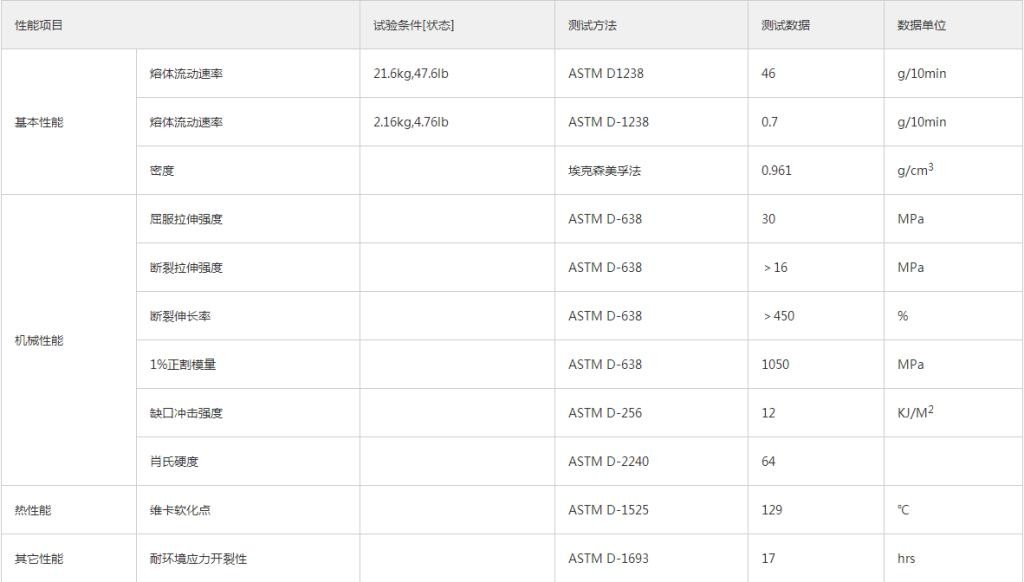Viewport: 1024px width, 582px height.
Task: Select the 机械性能 category cell
Action: pos(38,340)
